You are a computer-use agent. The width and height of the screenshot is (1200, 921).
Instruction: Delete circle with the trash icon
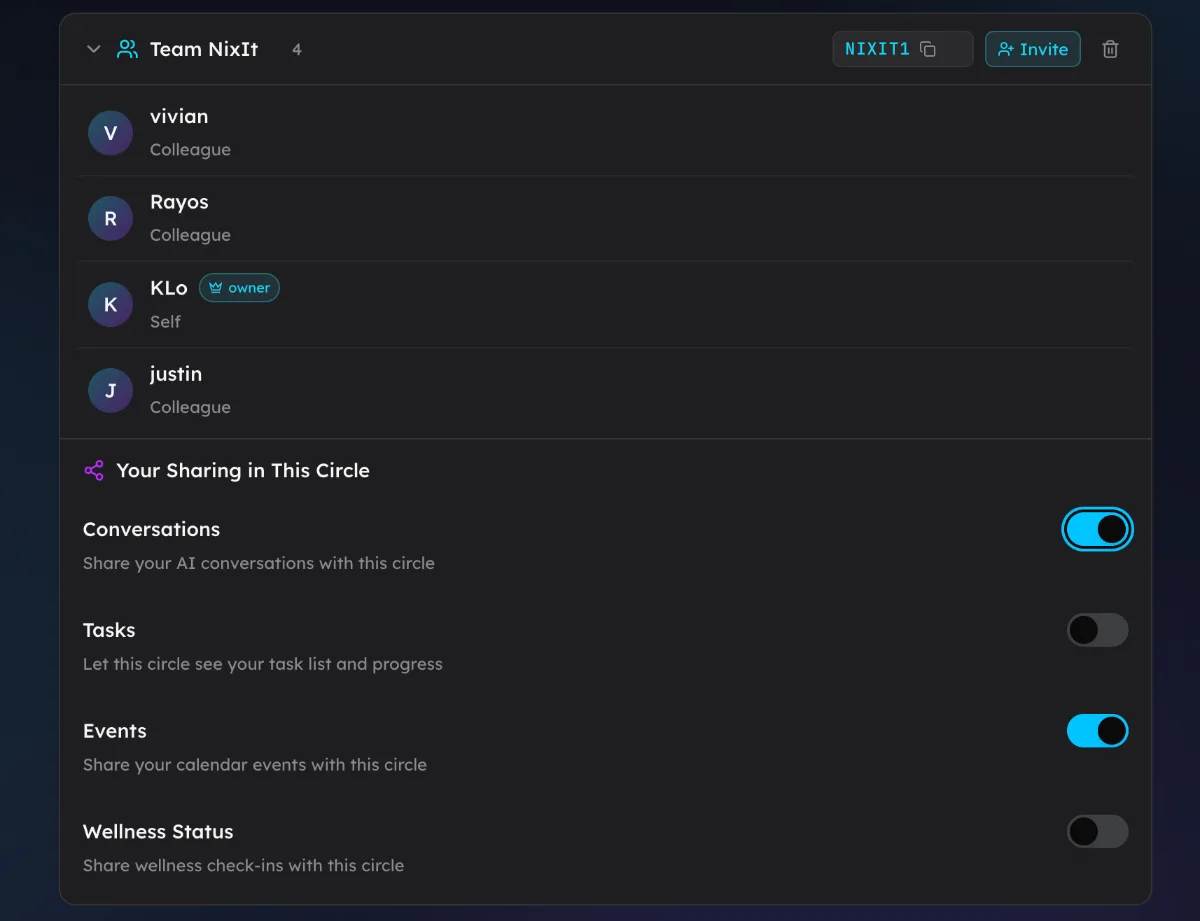(1110, 49)
